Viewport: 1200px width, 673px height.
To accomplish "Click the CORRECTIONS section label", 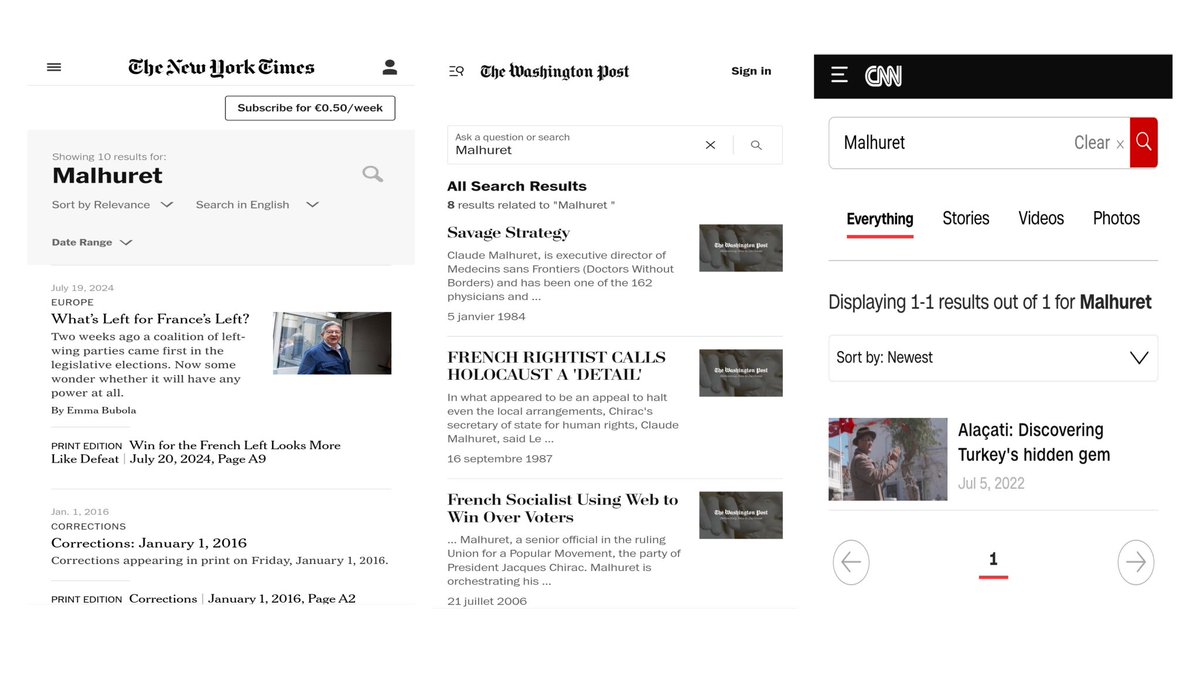I will pyautogui.click(x=89, y=526).
